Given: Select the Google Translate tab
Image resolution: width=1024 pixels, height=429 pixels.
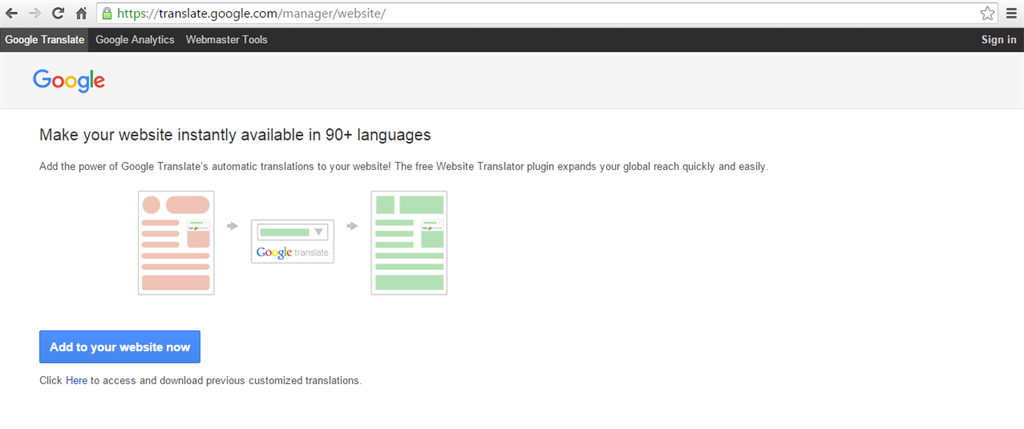Looking at the screenshot, I should 44,40.
